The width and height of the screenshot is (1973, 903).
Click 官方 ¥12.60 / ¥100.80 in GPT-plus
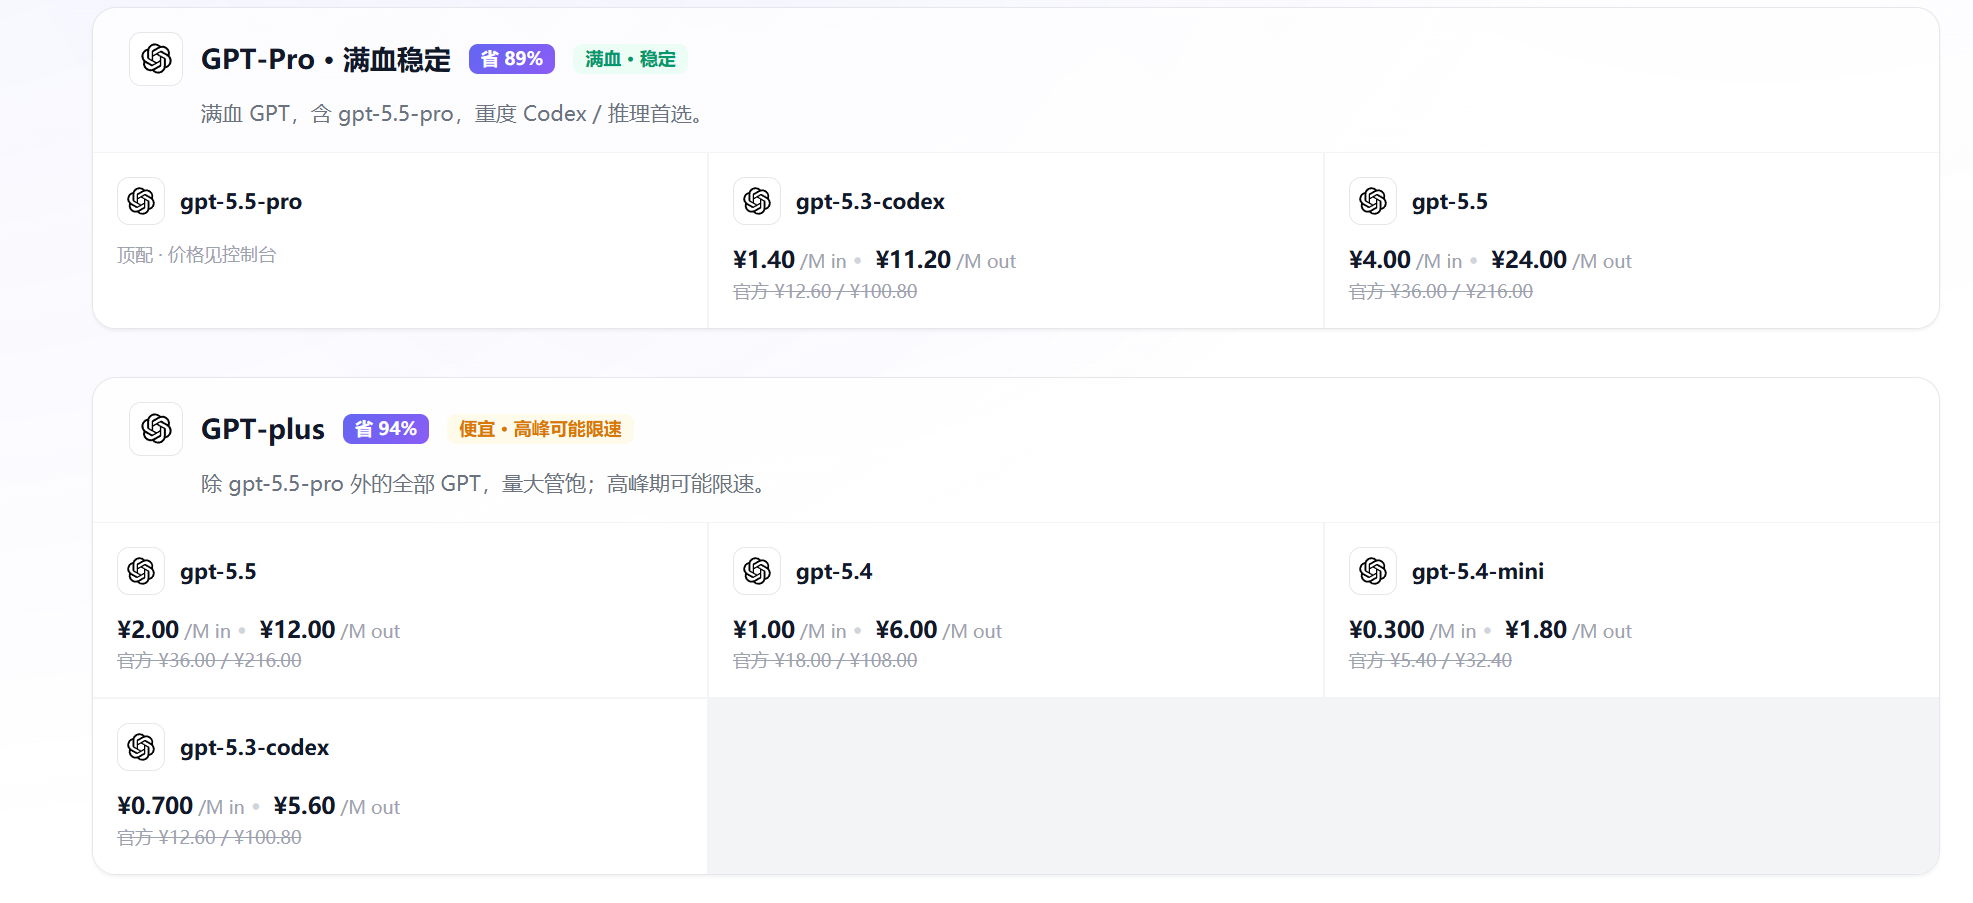(x=209, y=837)
